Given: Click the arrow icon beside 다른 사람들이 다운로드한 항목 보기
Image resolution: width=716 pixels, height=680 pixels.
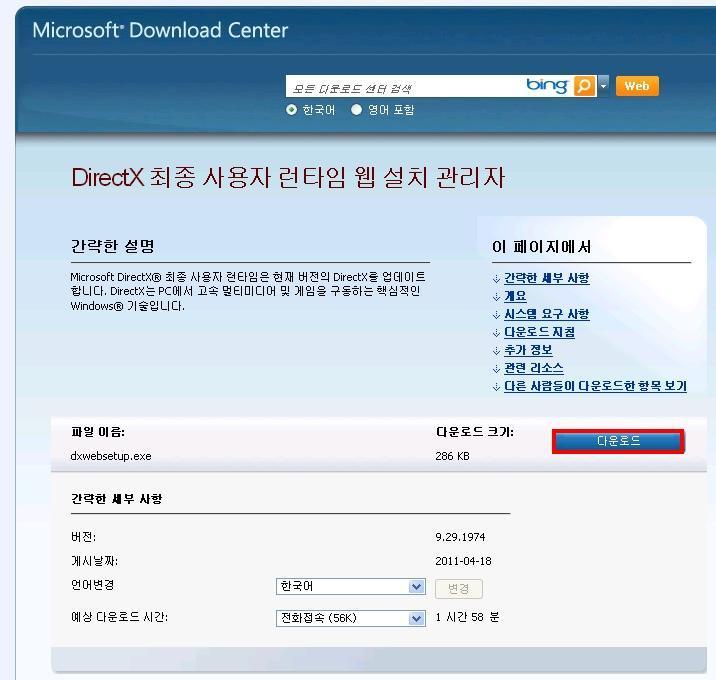Looking at the screenshot, I should click(x=496, y=387).
